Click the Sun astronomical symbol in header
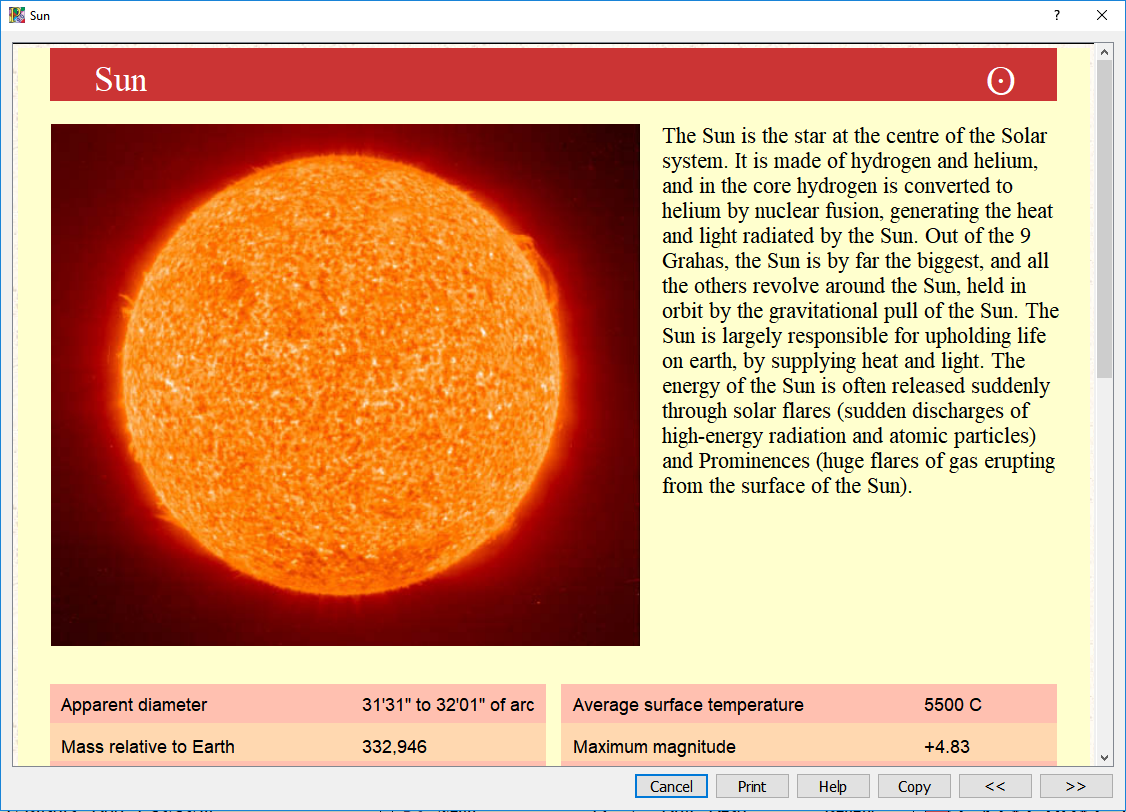 [x=1000, y=80]
